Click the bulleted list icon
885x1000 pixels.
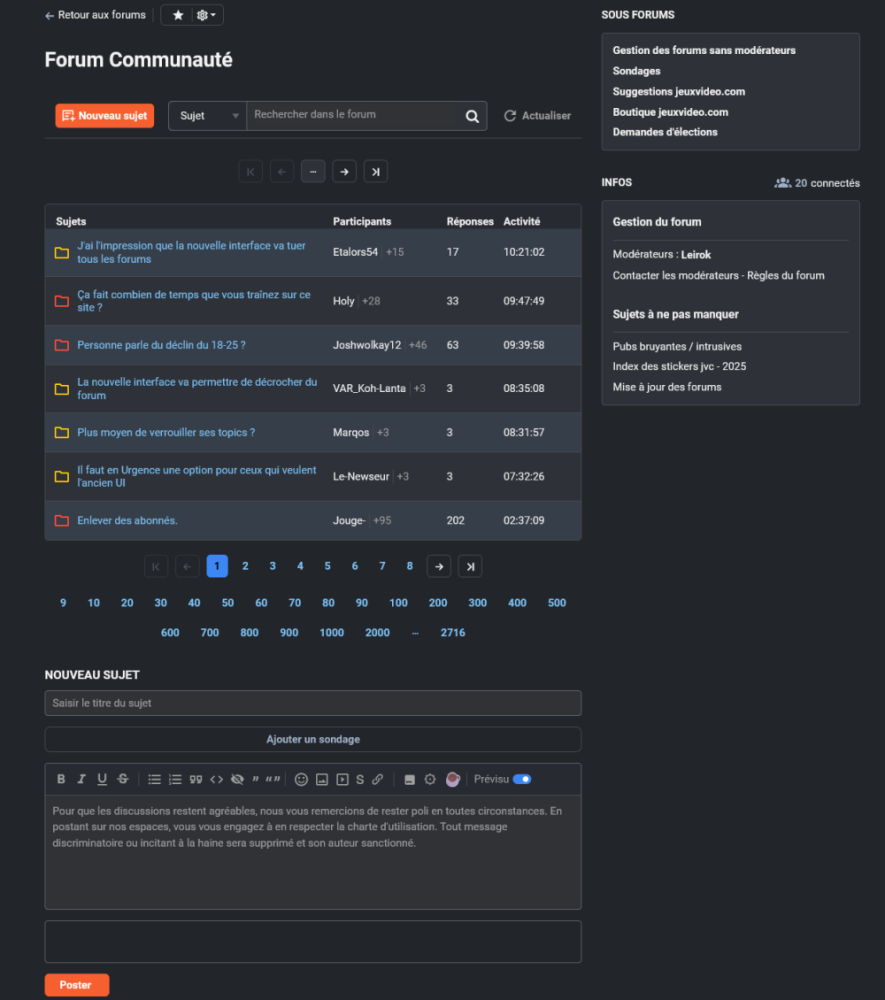tap(155, 779)
